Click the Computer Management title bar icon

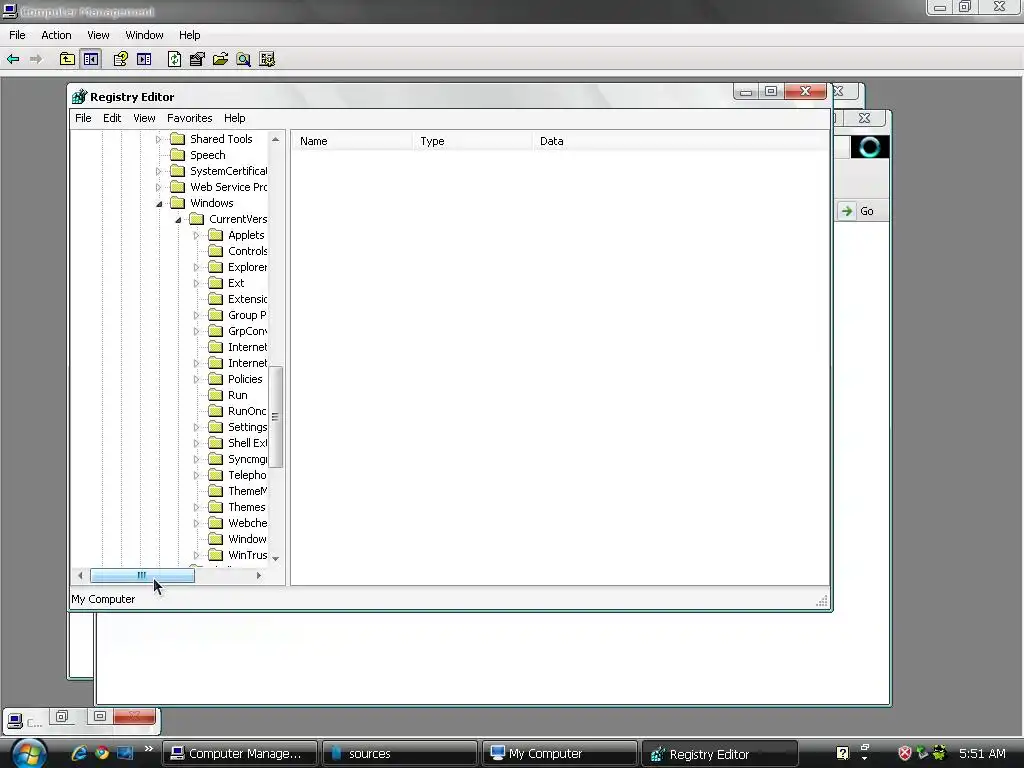coord(10,11)
